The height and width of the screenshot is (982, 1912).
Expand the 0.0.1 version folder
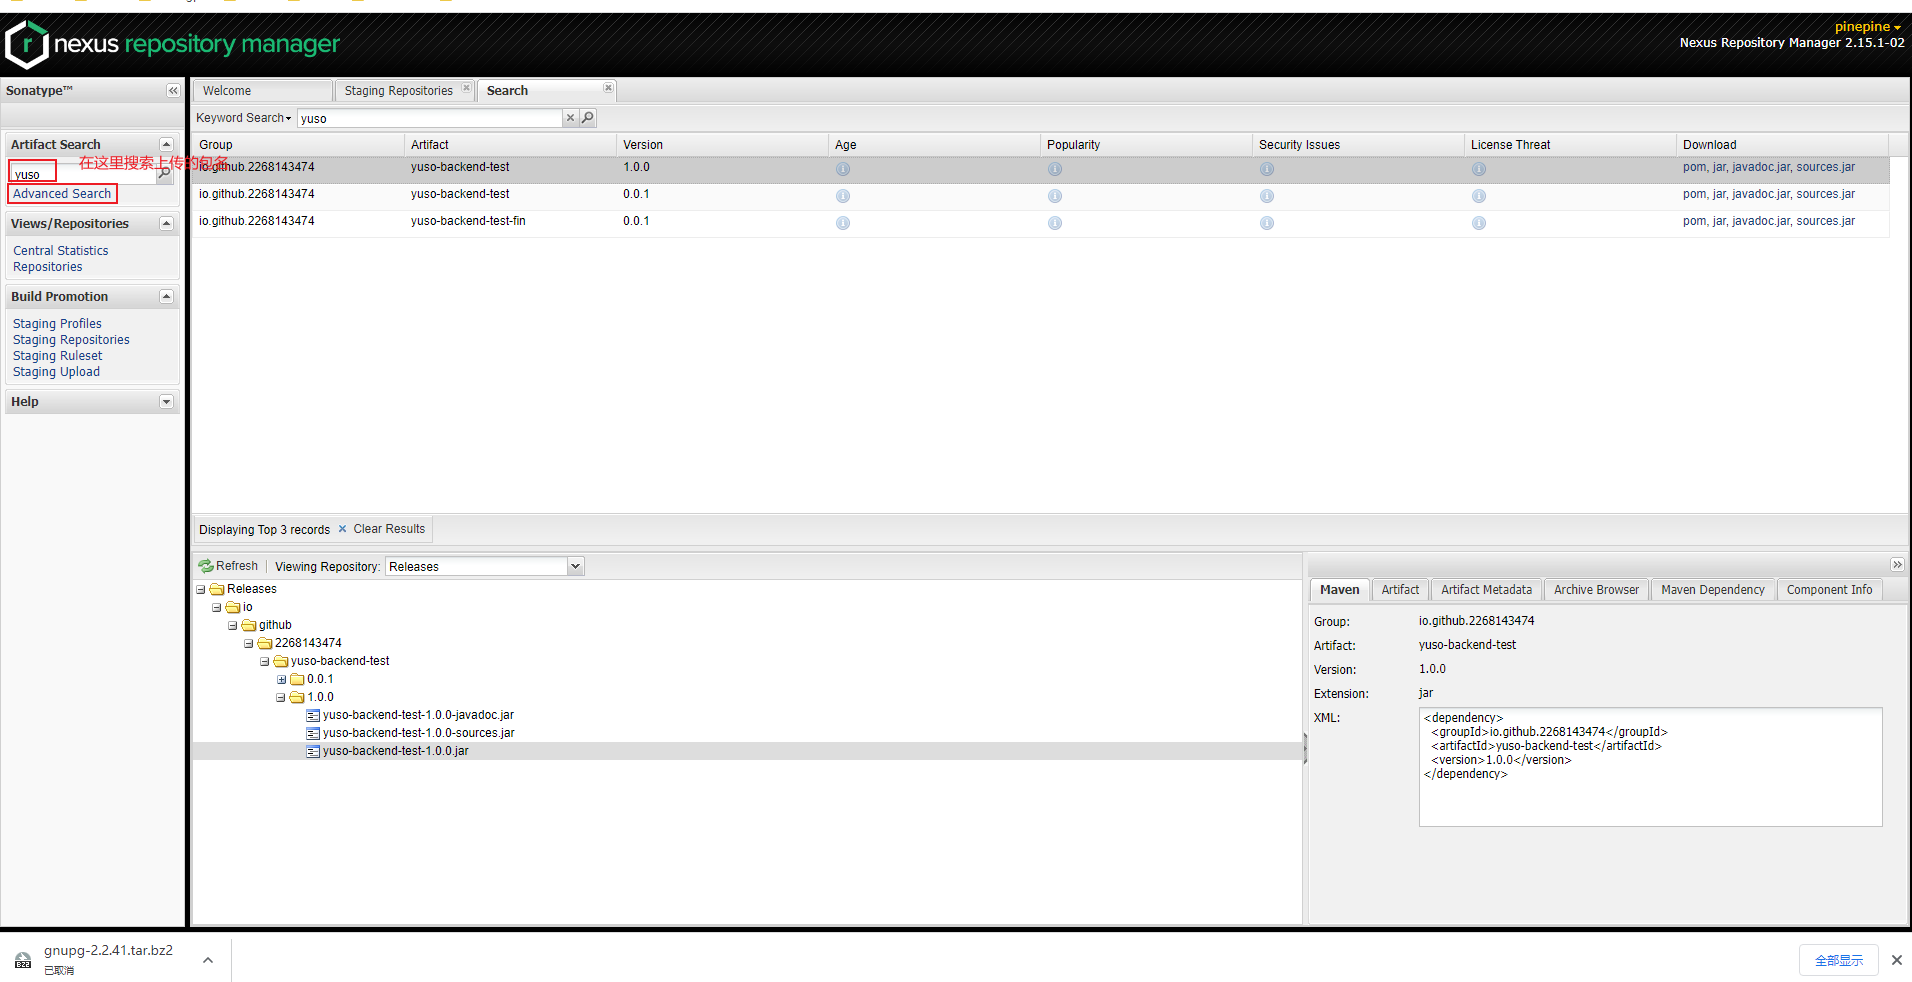click(x=281, y=679)
